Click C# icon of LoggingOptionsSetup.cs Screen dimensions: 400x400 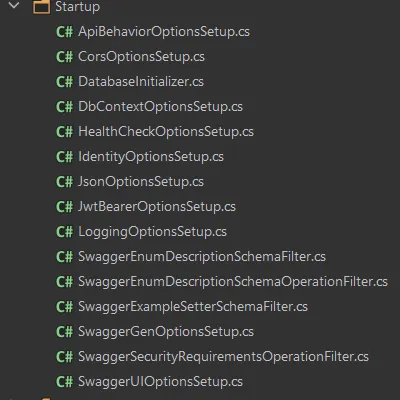coord(64,232)
